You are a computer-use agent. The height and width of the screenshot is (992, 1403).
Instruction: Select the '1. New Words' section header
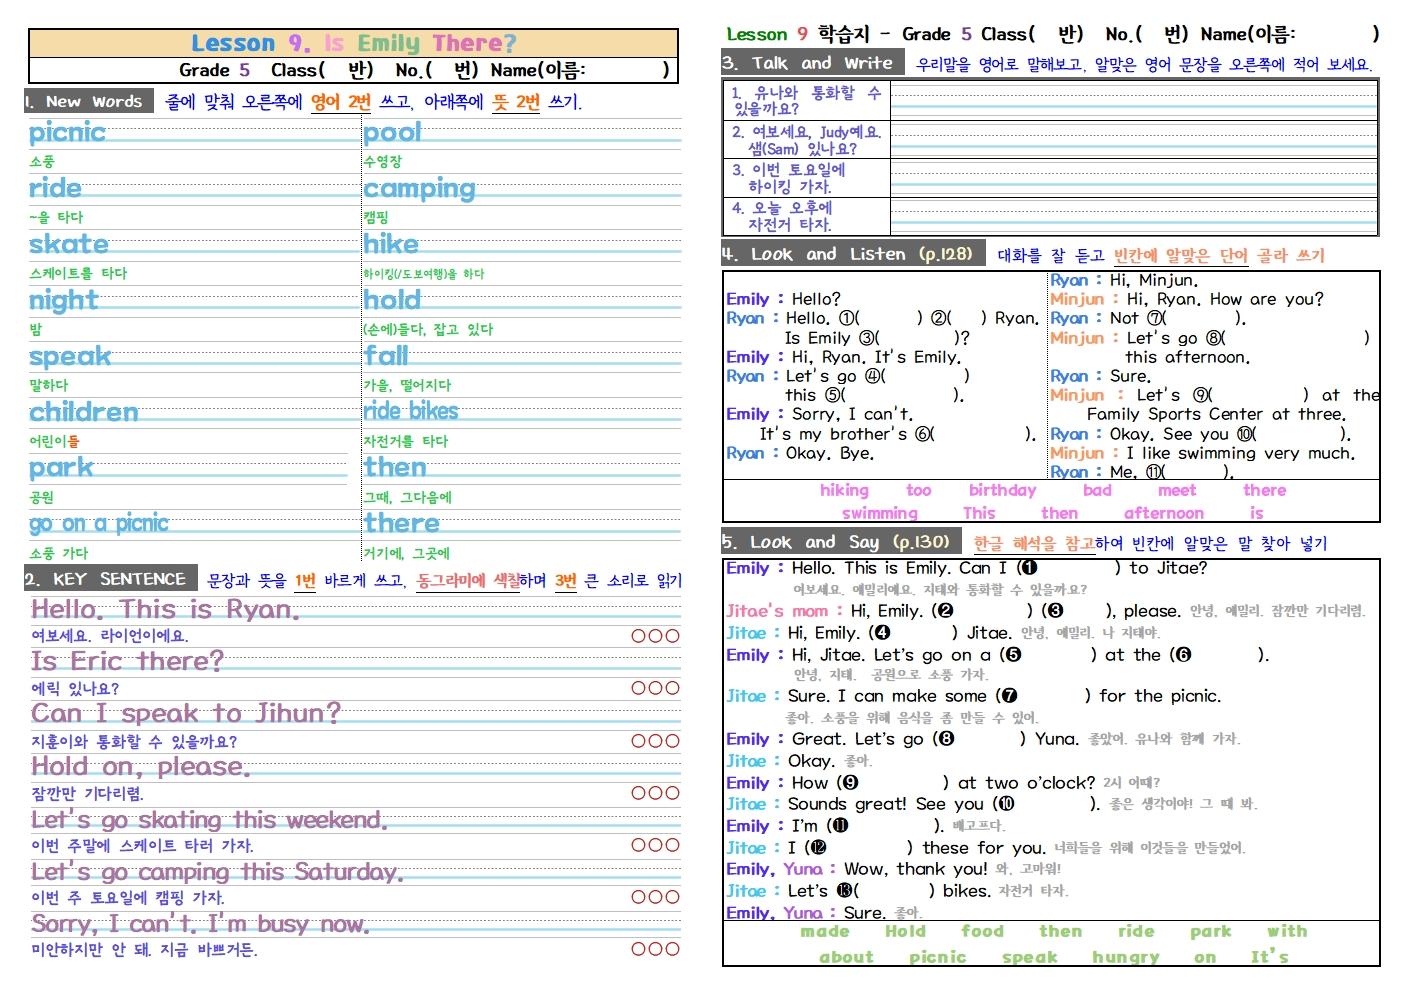(x=88, y=101)
